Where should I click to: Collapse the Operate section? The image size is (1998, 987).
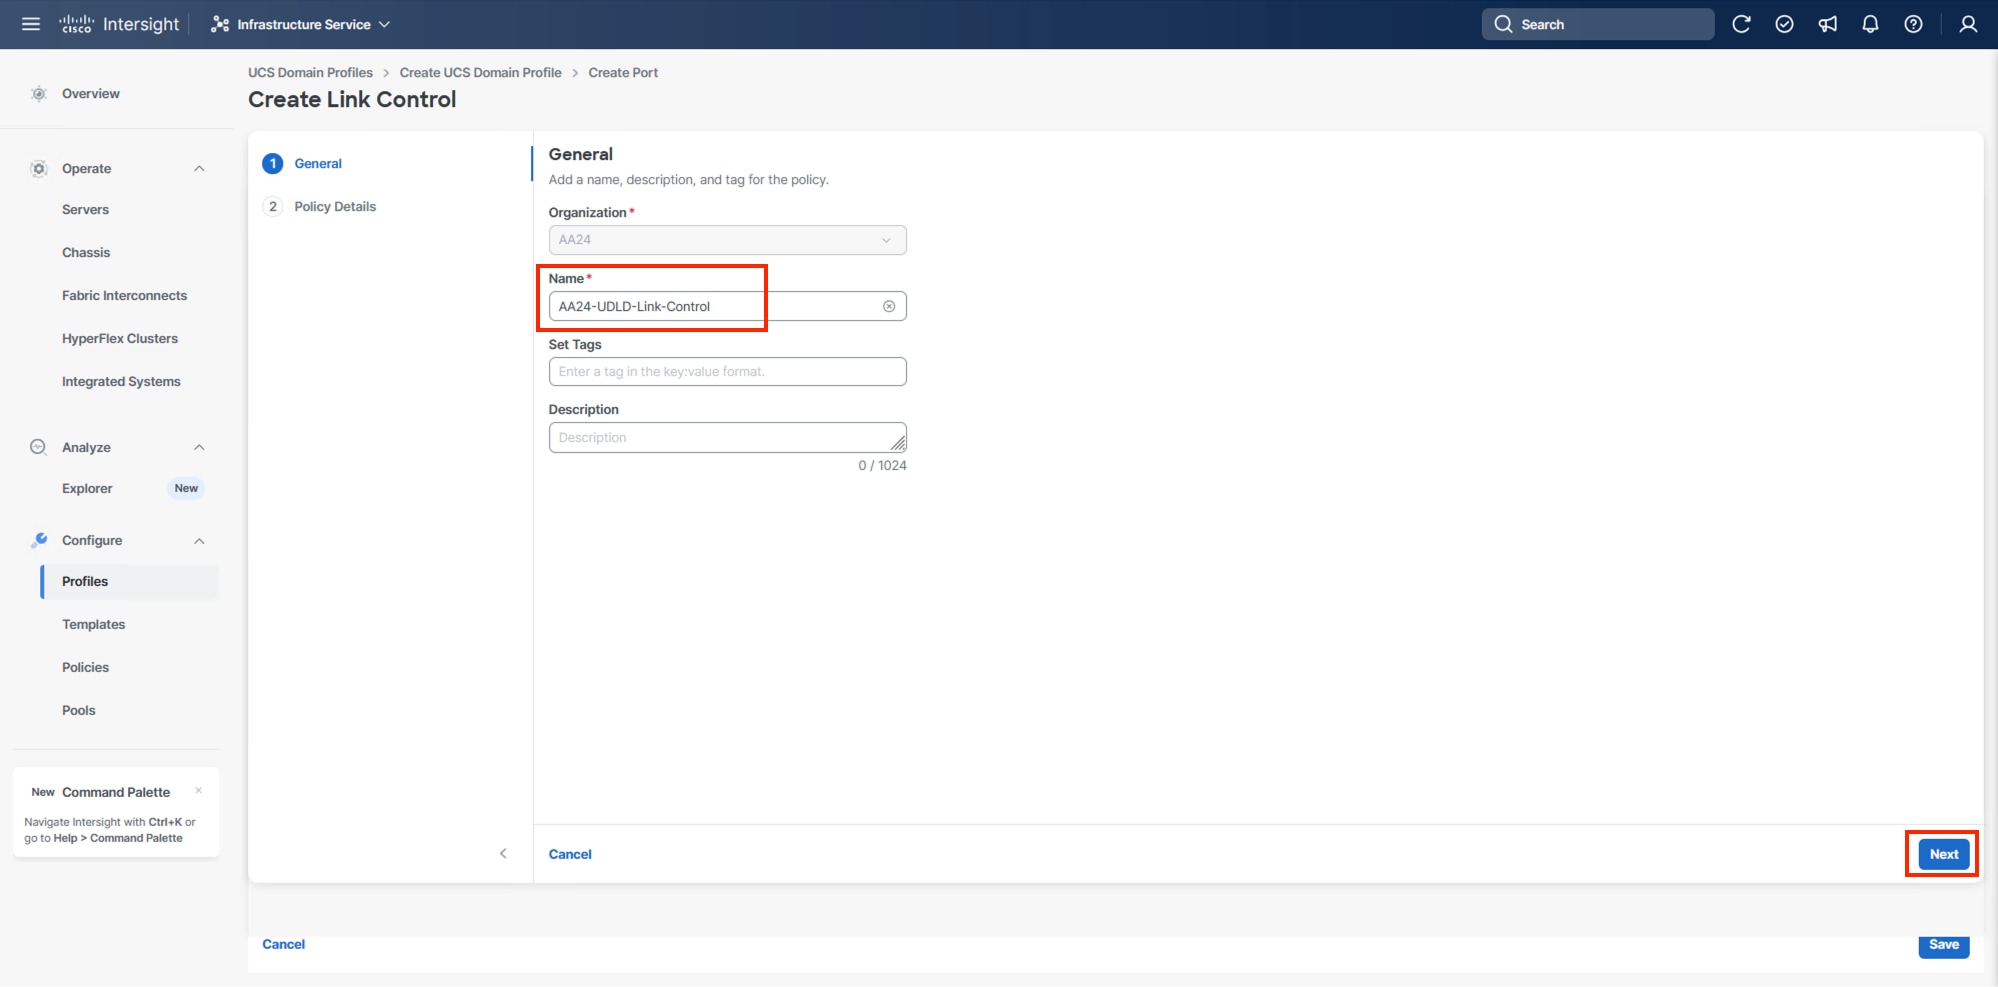tap(198, 168)
